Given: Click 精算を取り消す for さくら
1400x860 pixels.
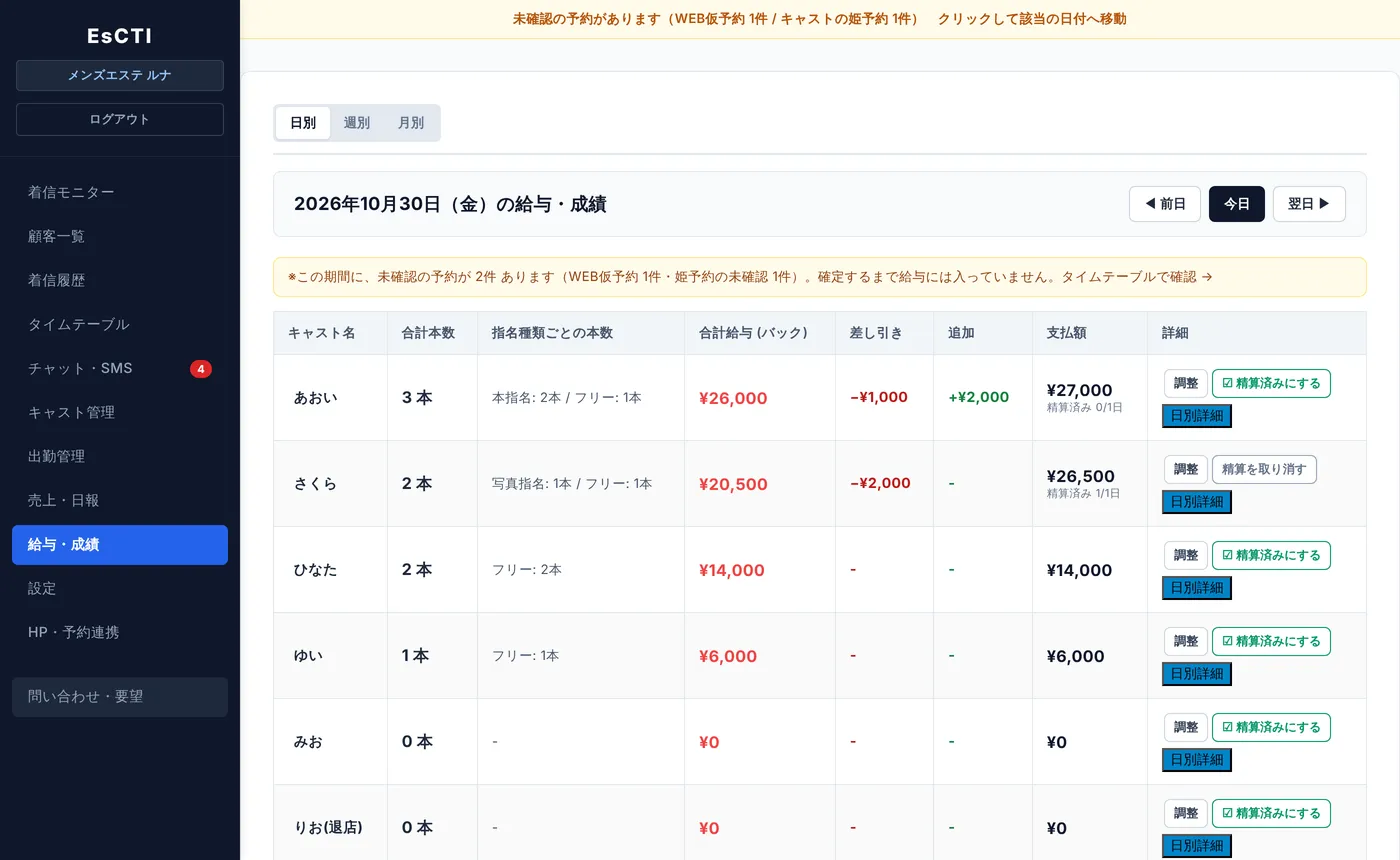Looking at the screenshot, I should (x=1264, y=469).
